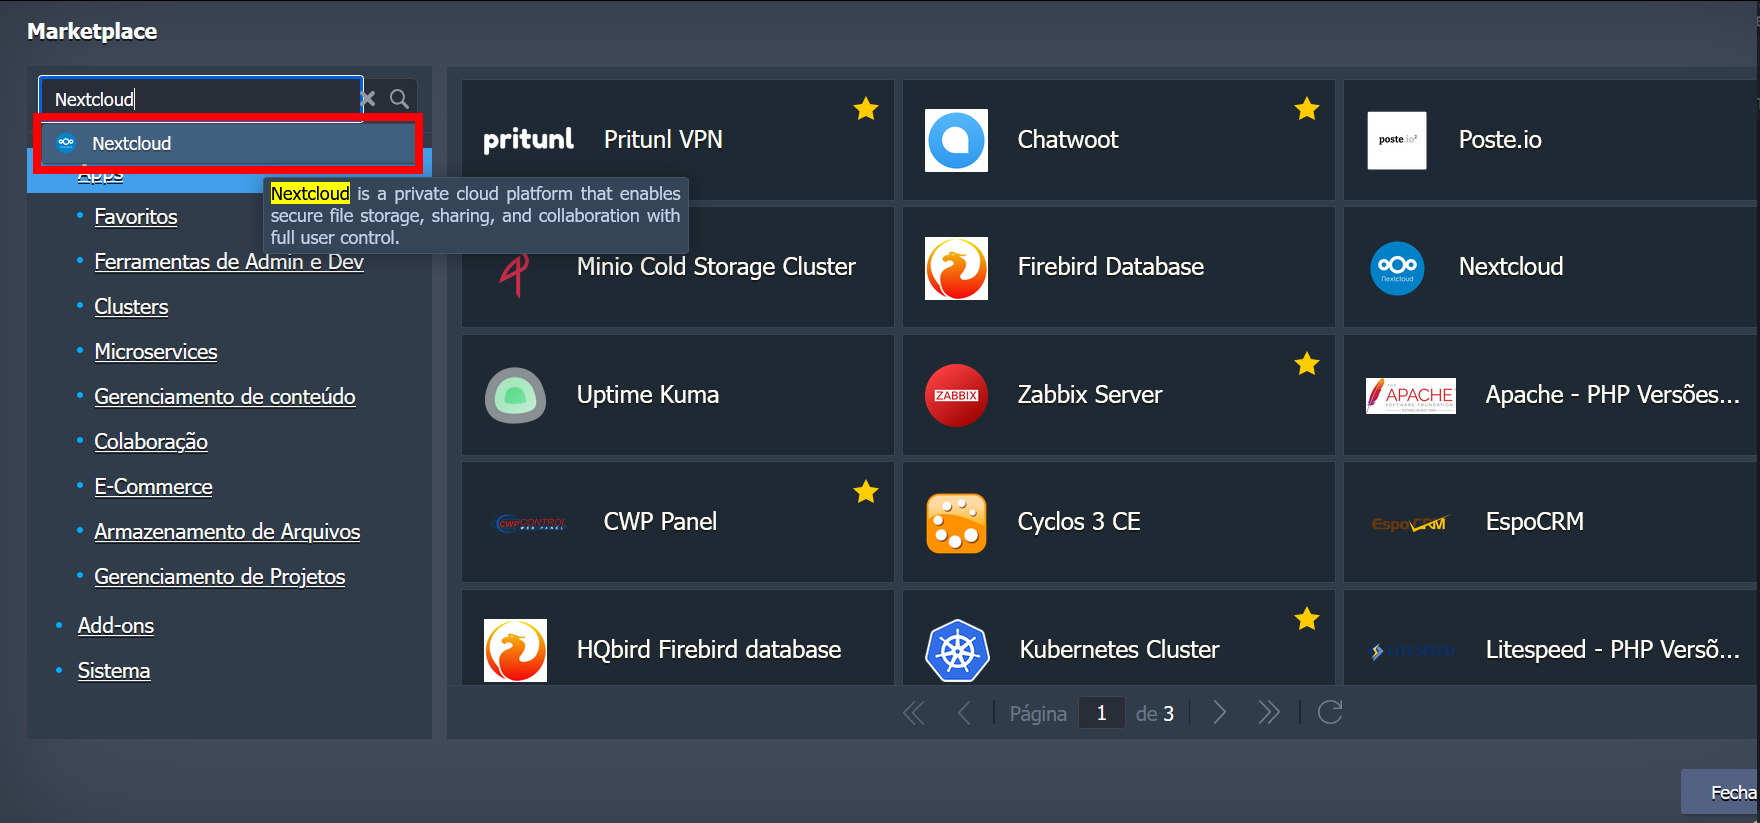This screenshot has width=1760, height=823.
Task: Open the E-Commerce category
Action: (153, 486)
